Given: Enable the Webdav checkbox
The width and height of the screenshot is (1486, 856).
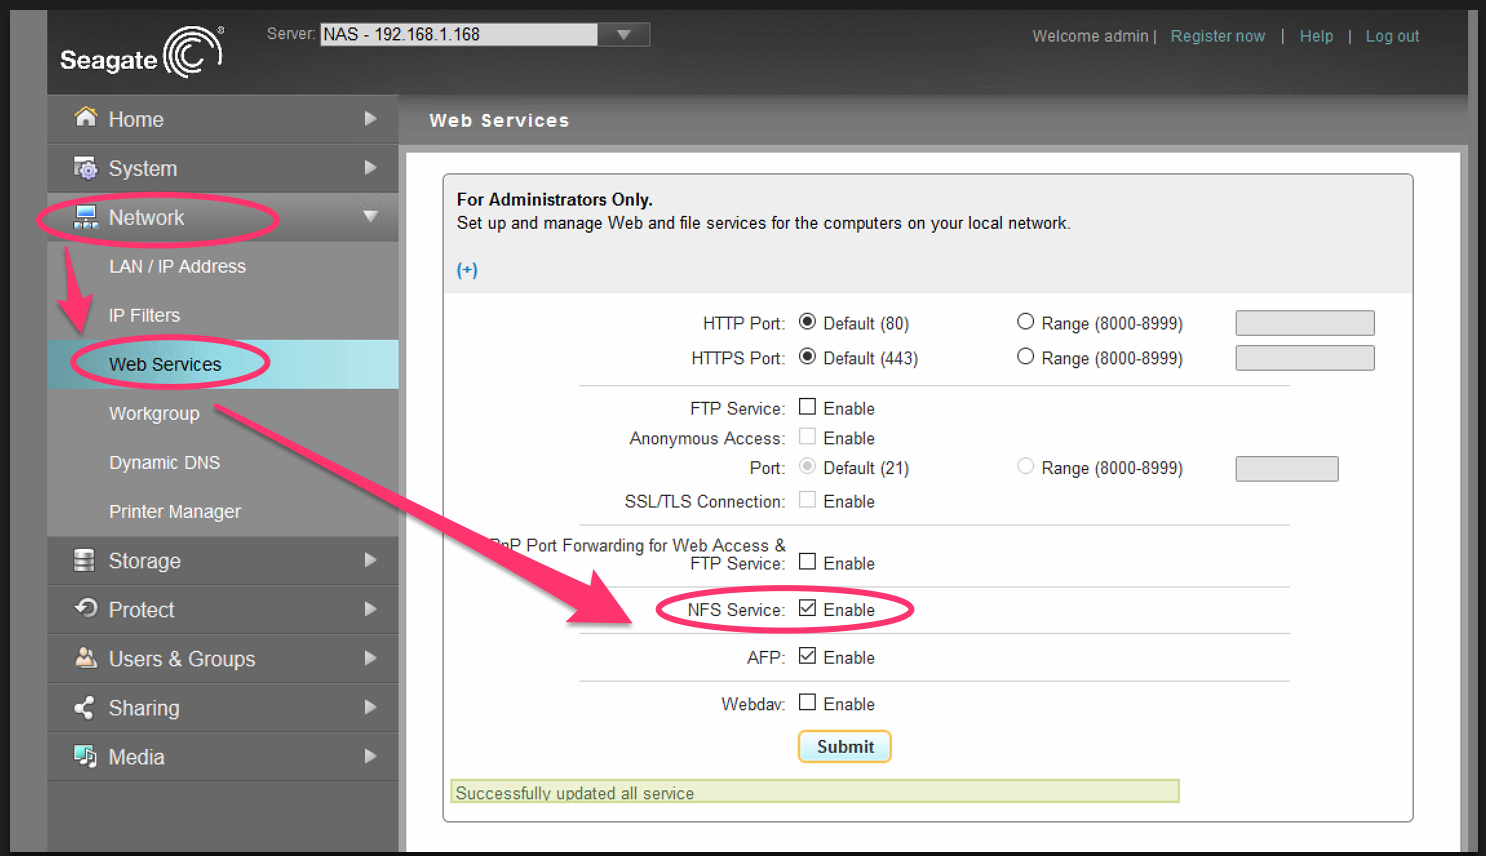Looking at the screenshot, I should [x=808, y=703].
